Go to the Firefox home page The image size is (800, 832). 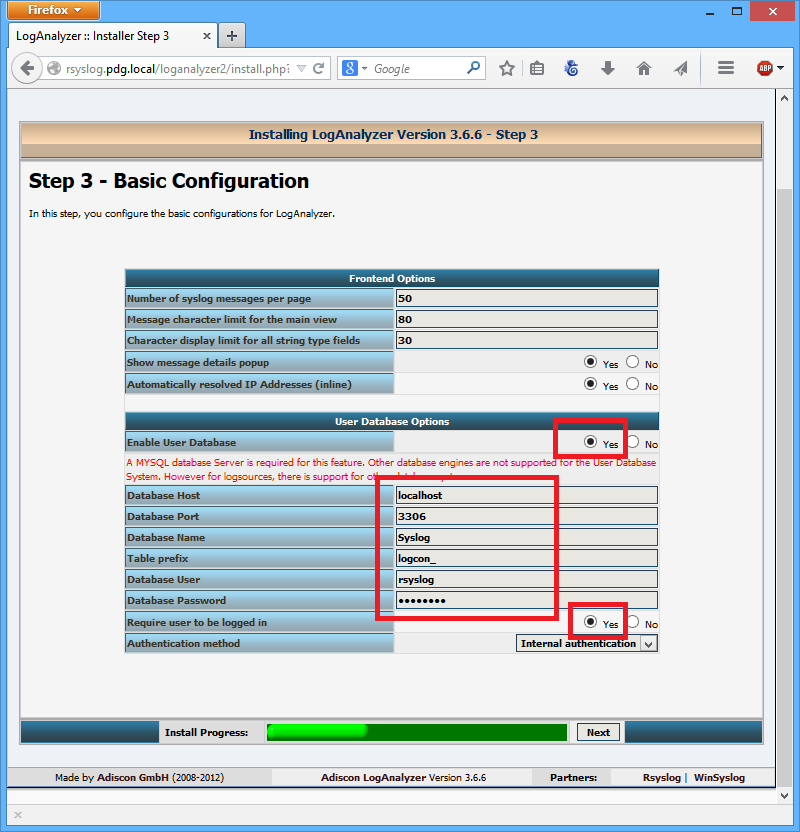[644, 69]
